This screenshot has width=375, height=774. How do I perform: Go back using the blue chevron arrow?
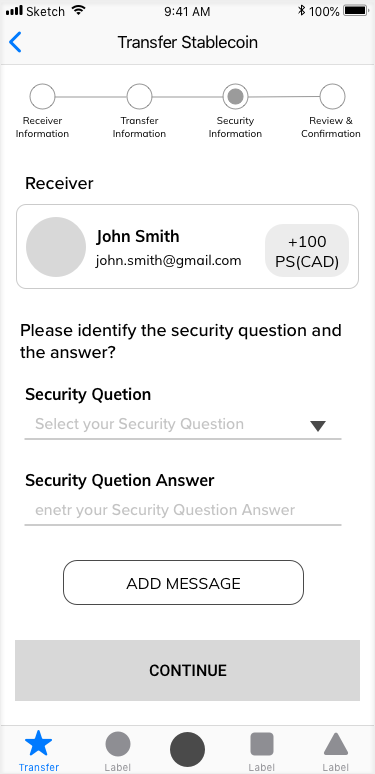pyautogui.click(x=15, y=42)
